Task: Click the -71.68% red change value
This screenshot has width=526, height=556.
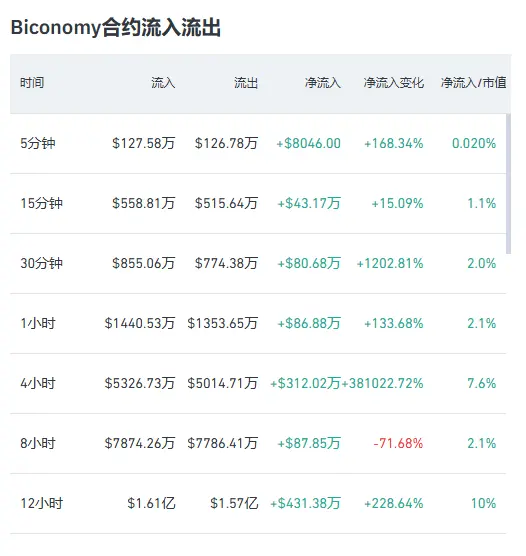Action: [x=398, y=443]
